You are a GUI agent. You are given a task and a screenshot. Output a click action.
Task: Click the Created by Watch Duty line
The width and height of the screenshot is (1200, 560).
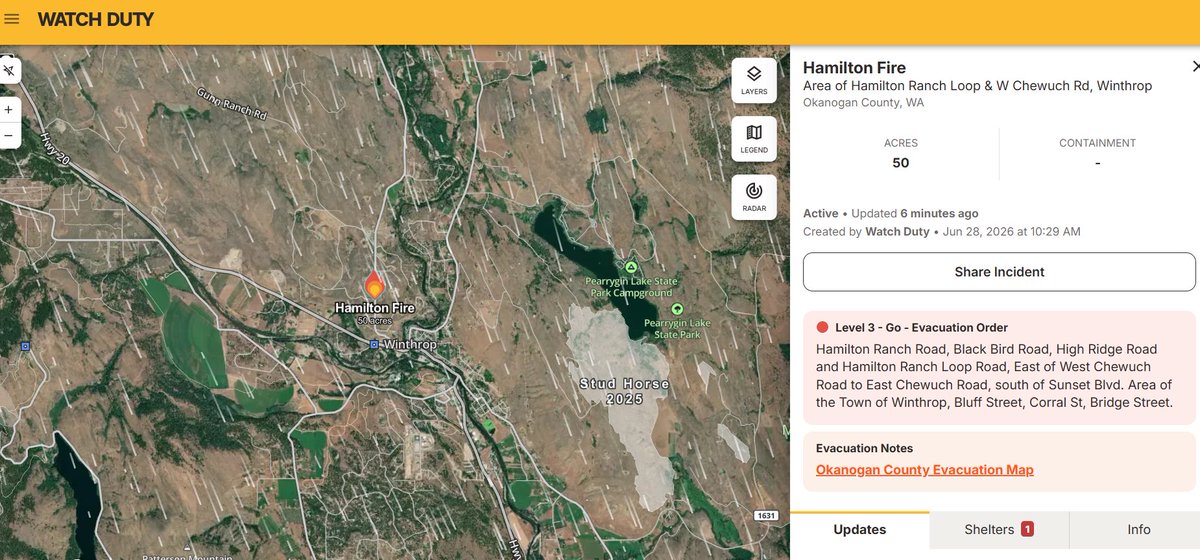tap(941, 232)
